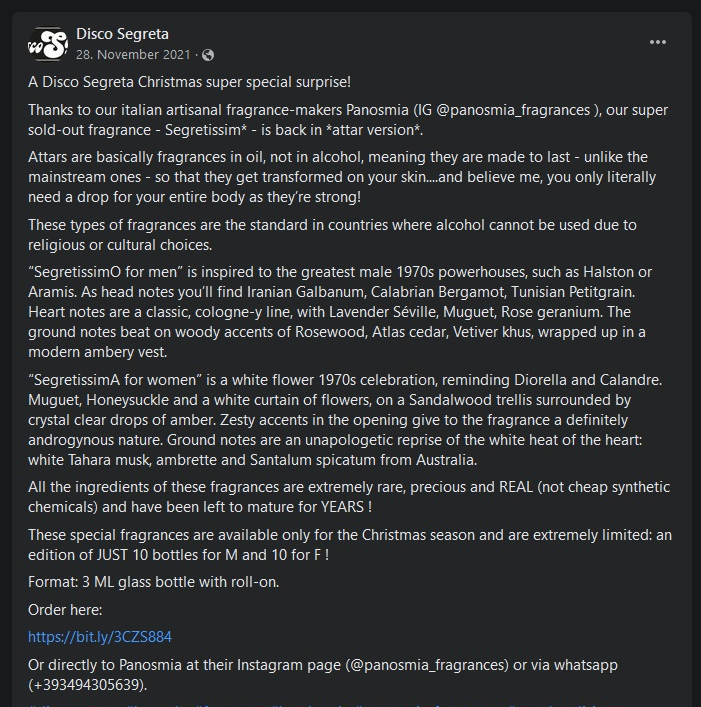Click the globe public-audience icon
Viewport: 701px width, 707px height.
click(x=208, y=55)
